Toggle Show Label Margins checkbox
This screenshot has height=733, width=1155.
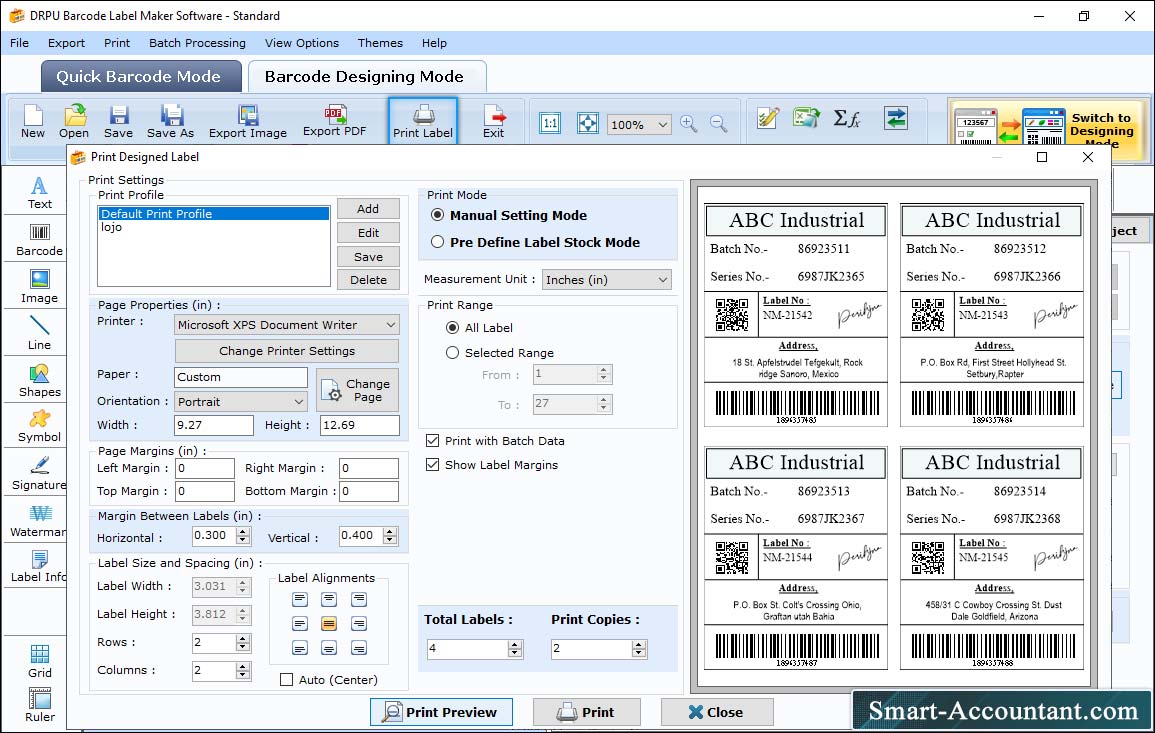point(432,465)
